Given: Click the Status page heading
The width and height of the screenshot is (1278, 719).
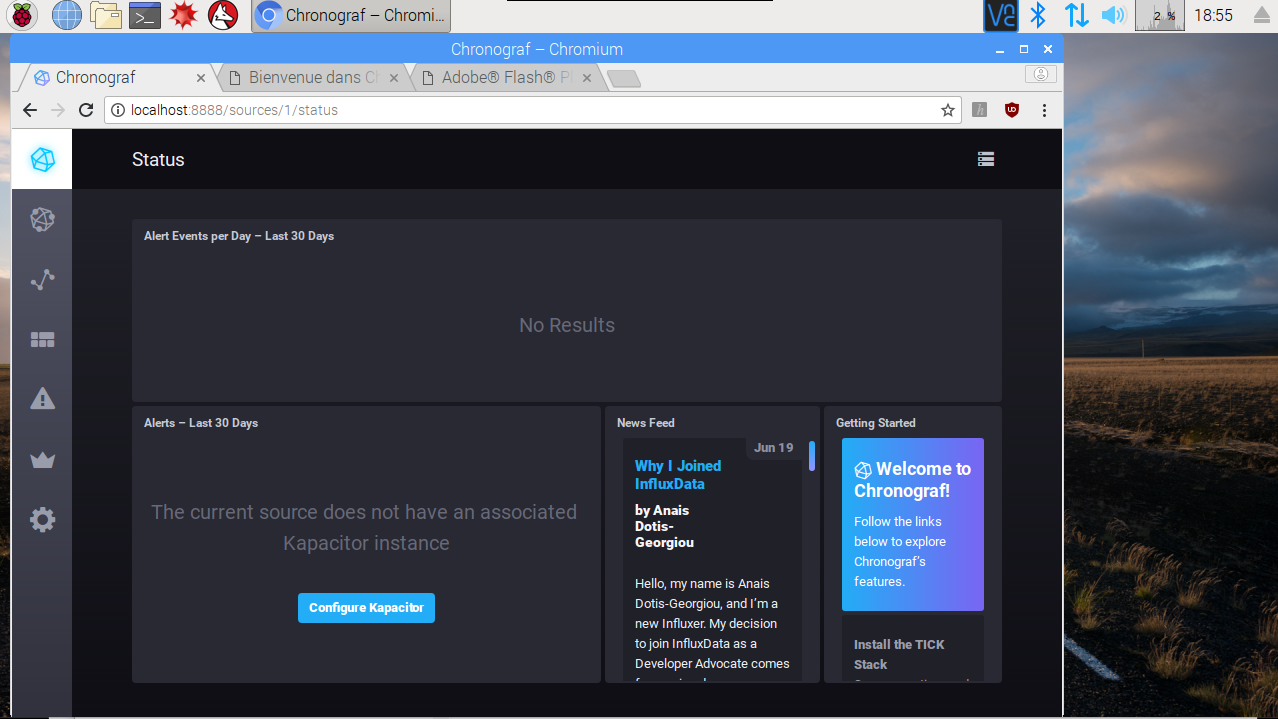Looking at the screenshot, I should click(x=158, y=160).
